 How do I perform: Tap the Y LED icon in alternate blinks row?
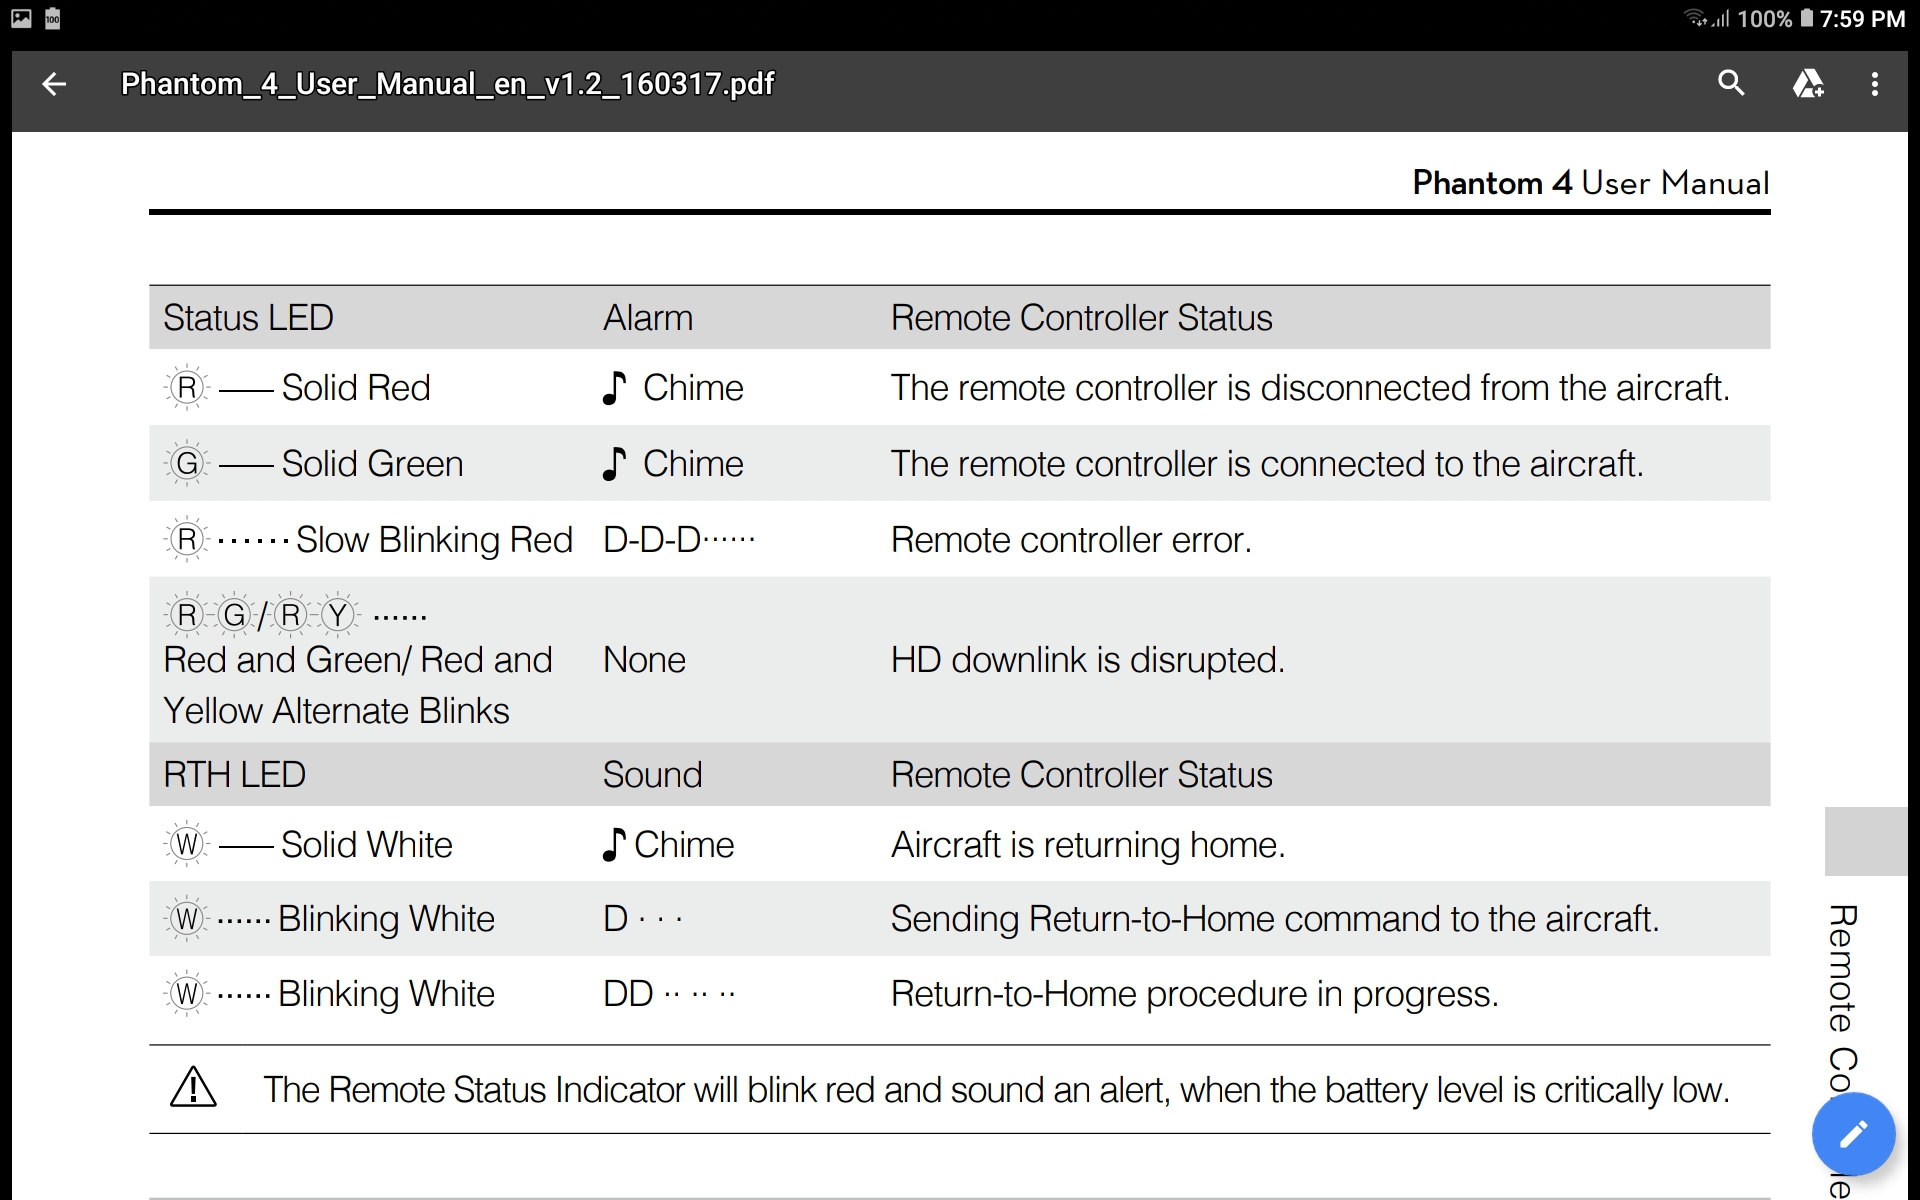pyautogui.click(x=338, y=614)
